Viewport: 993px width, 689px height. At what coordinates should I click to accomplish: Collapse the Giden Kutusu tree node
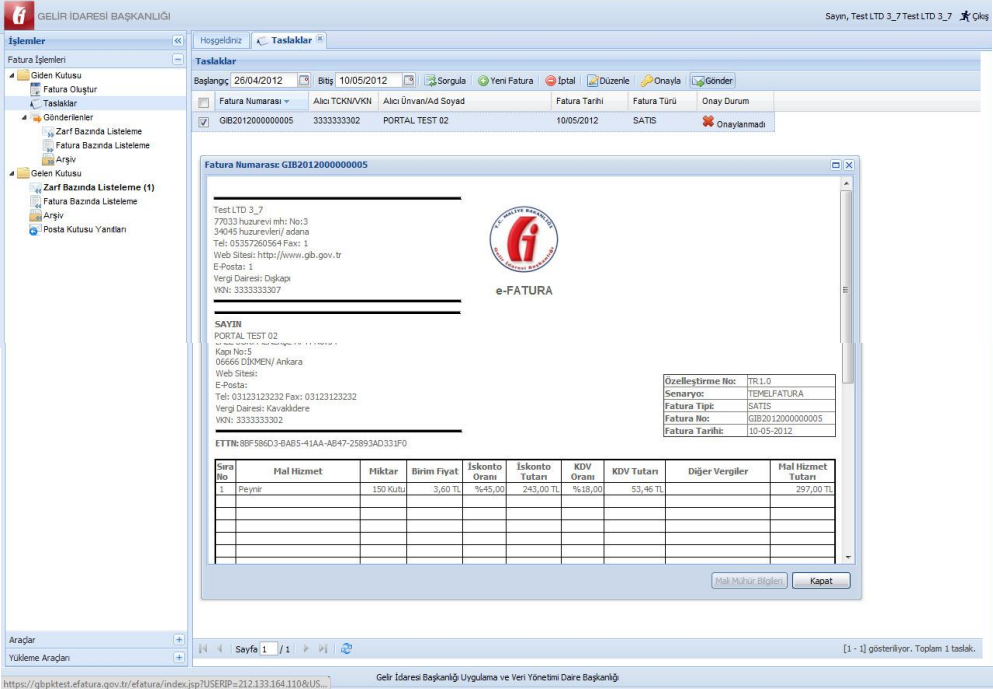(x=11, y=75)
